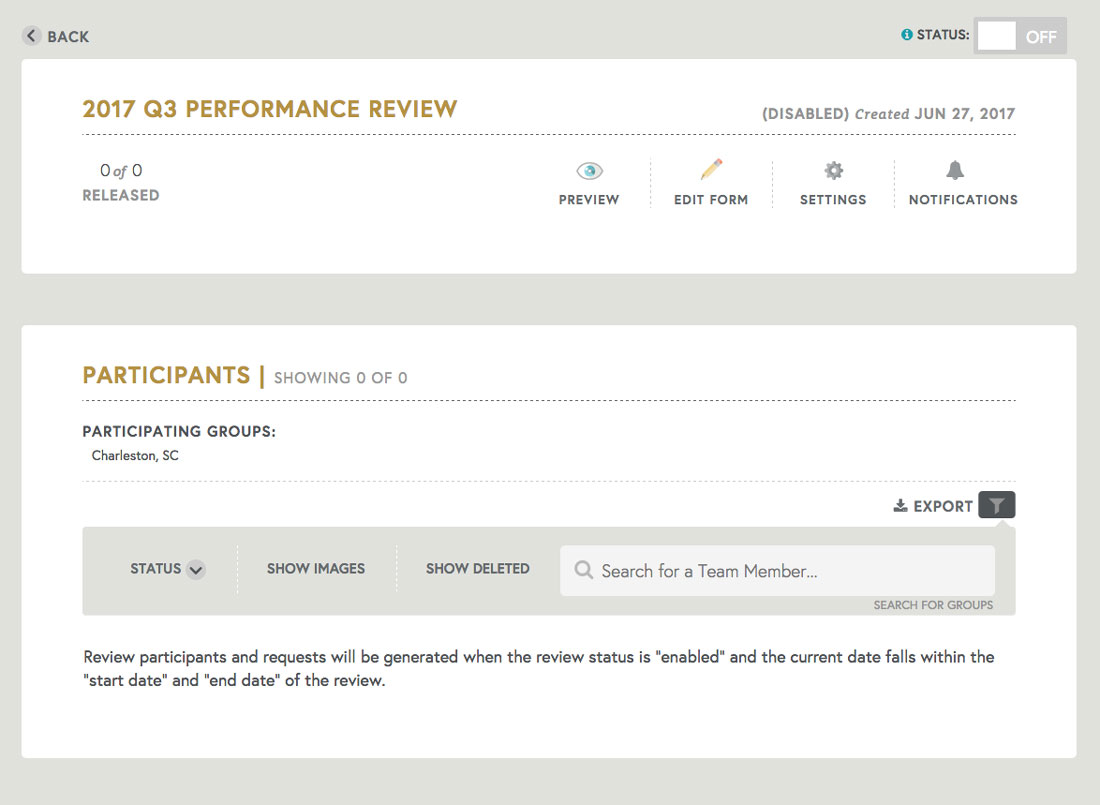Toggle Show Images for participants

(x=316, y=568)
